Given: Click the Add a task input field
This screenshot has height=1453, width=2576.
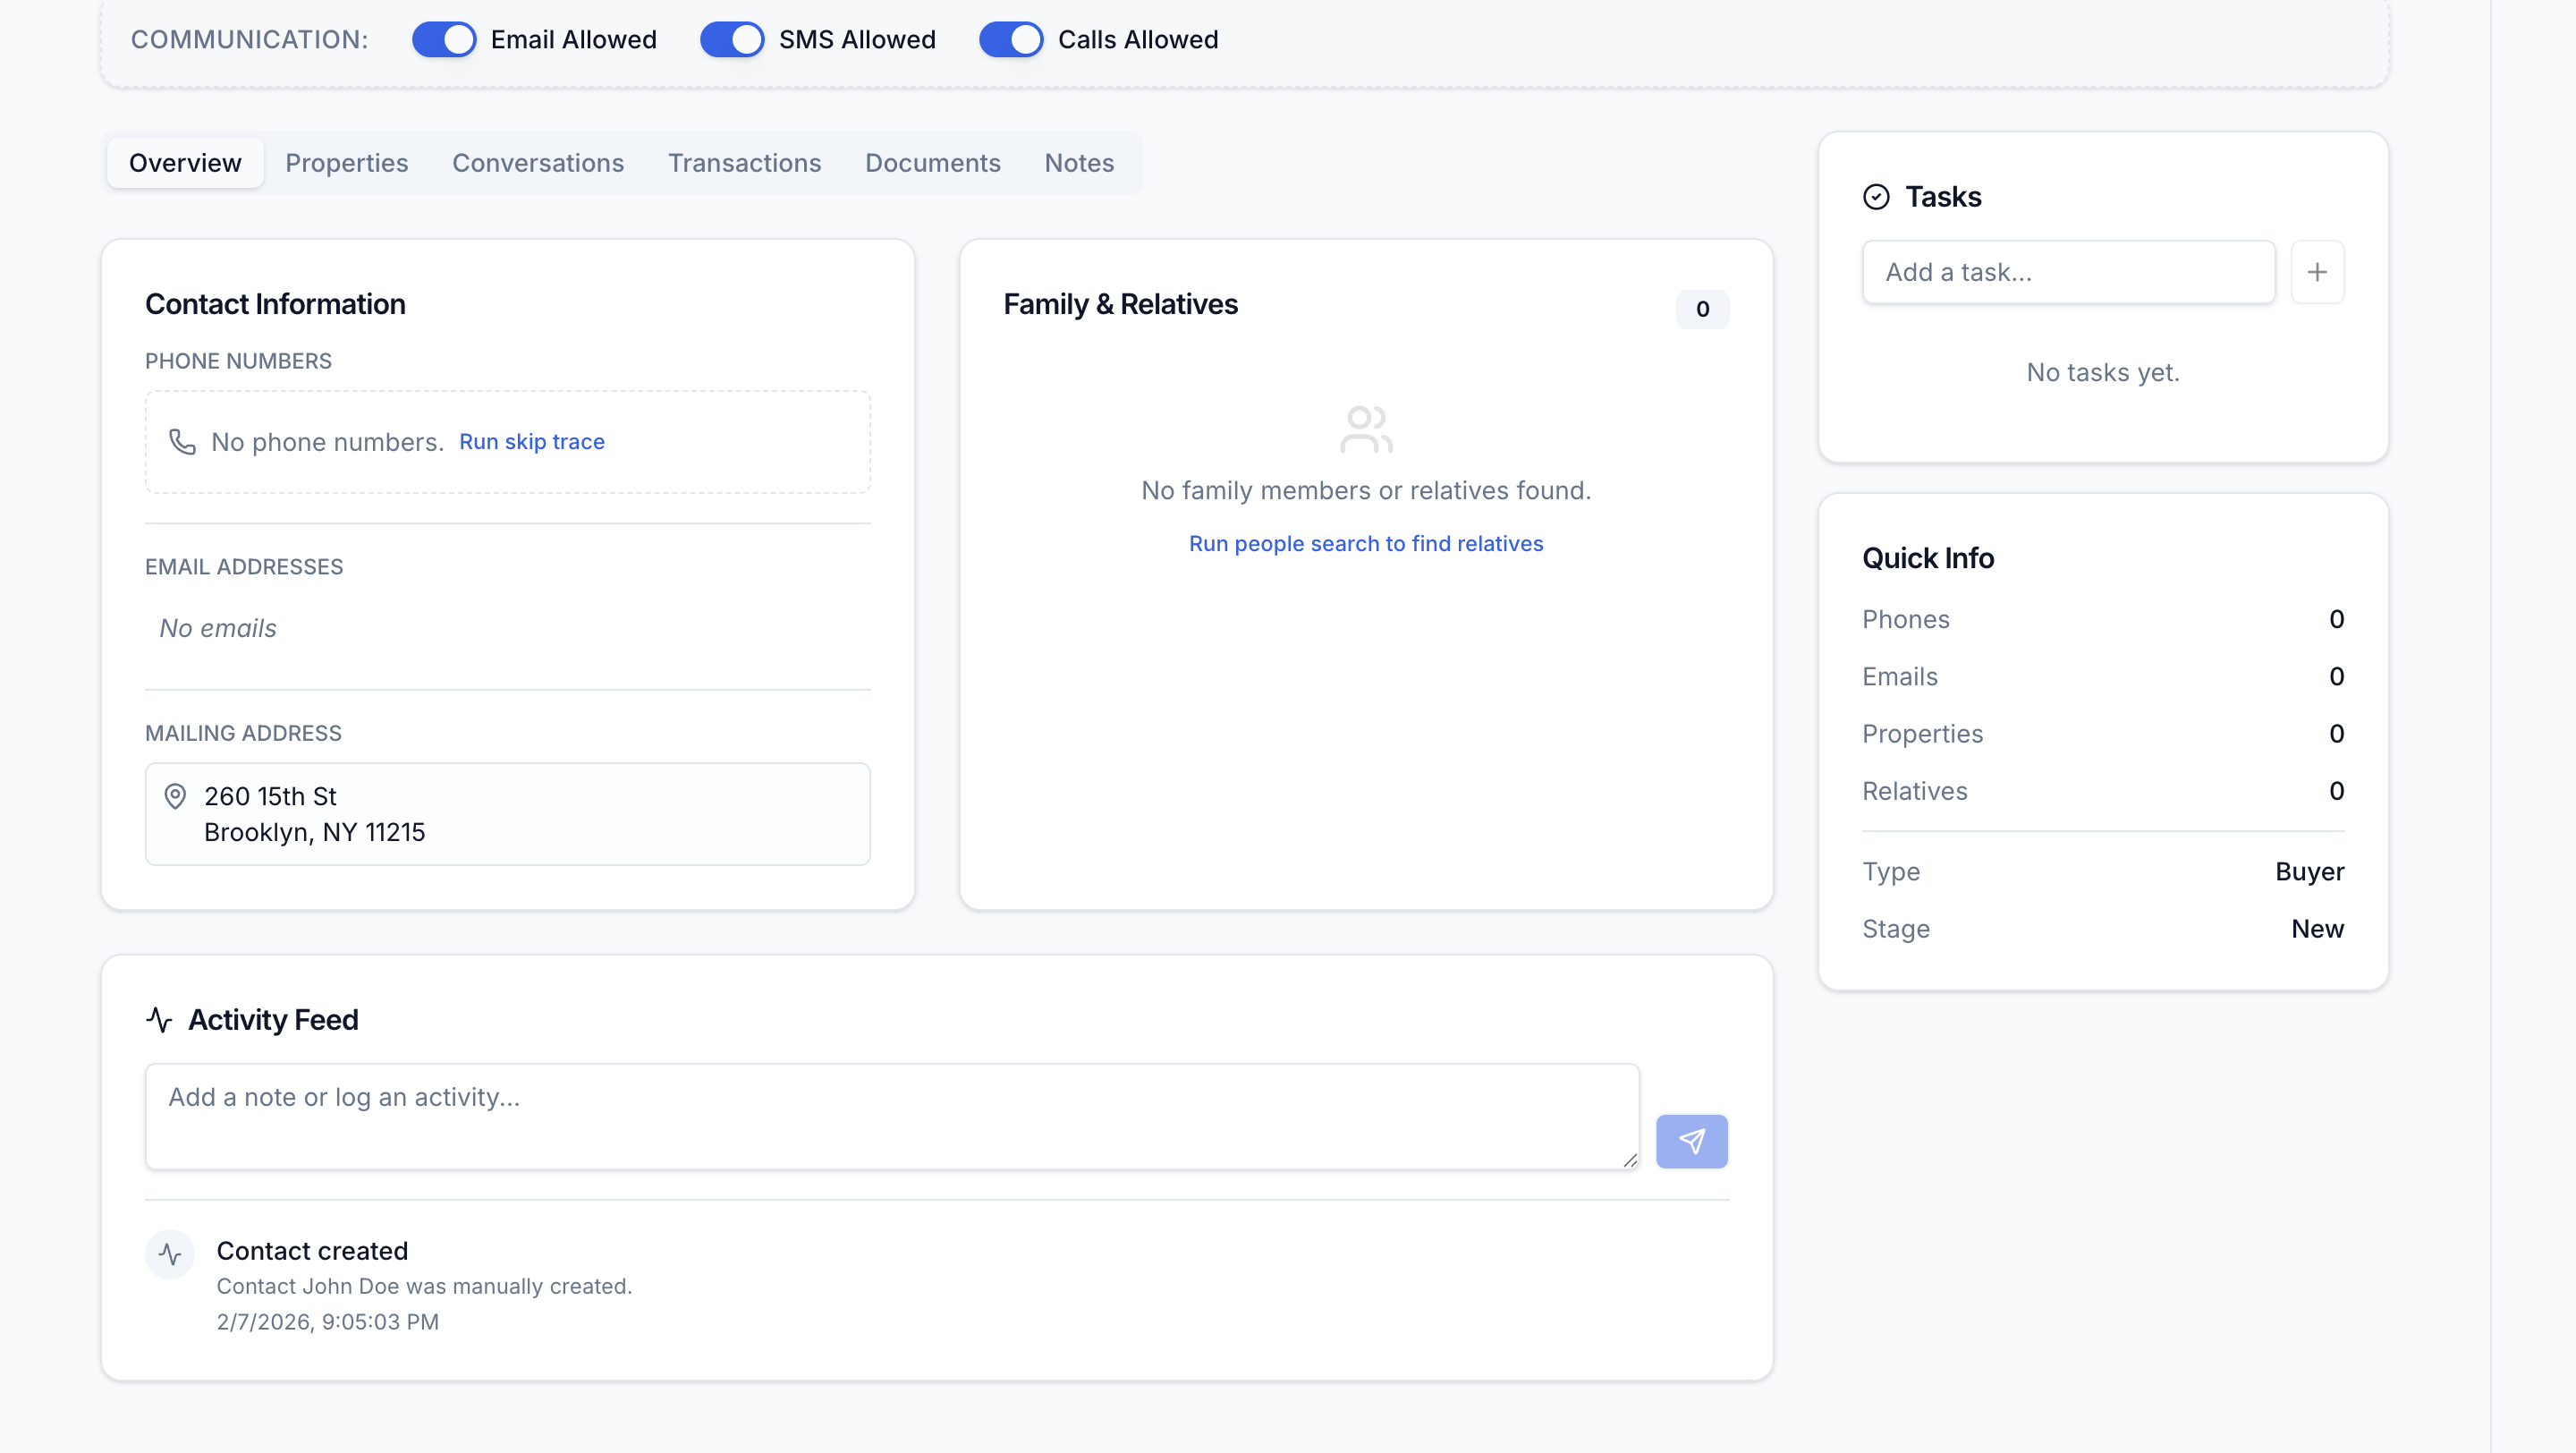Looking at the screenshot, I should (2069, 271).
